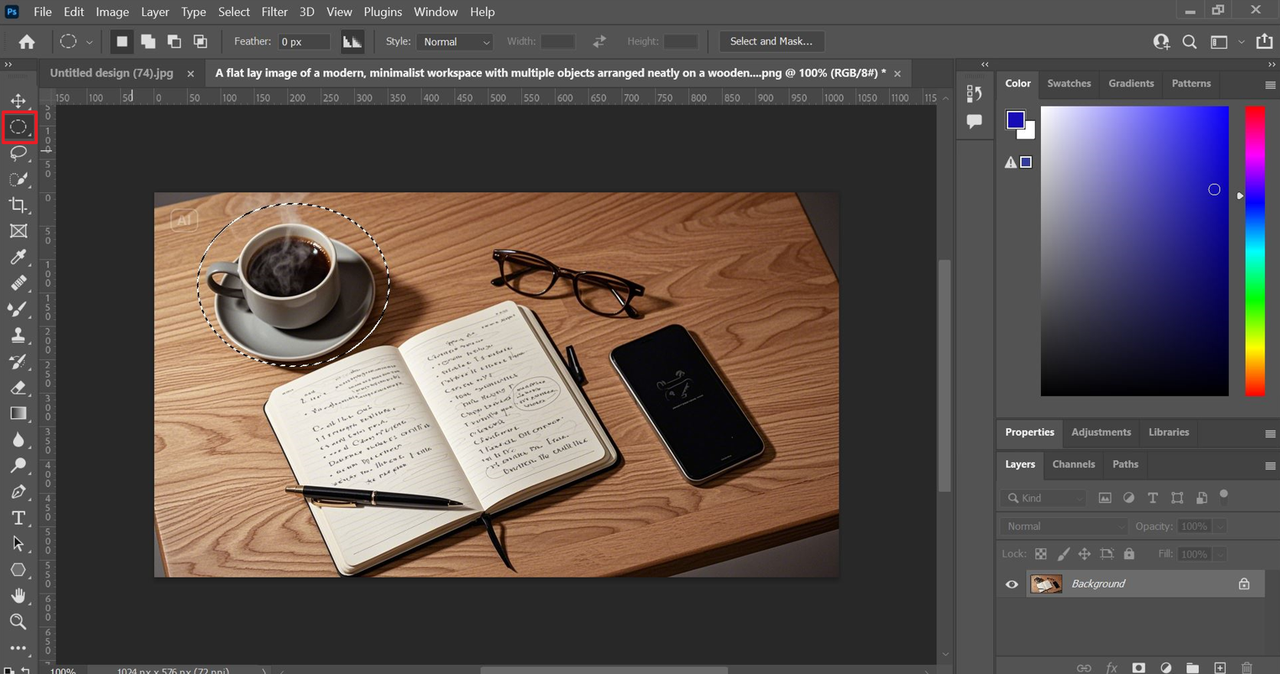Viewport: 1280px width, 674px height.
Task: Click the swap width and height arrows
Action: [599, 41]
